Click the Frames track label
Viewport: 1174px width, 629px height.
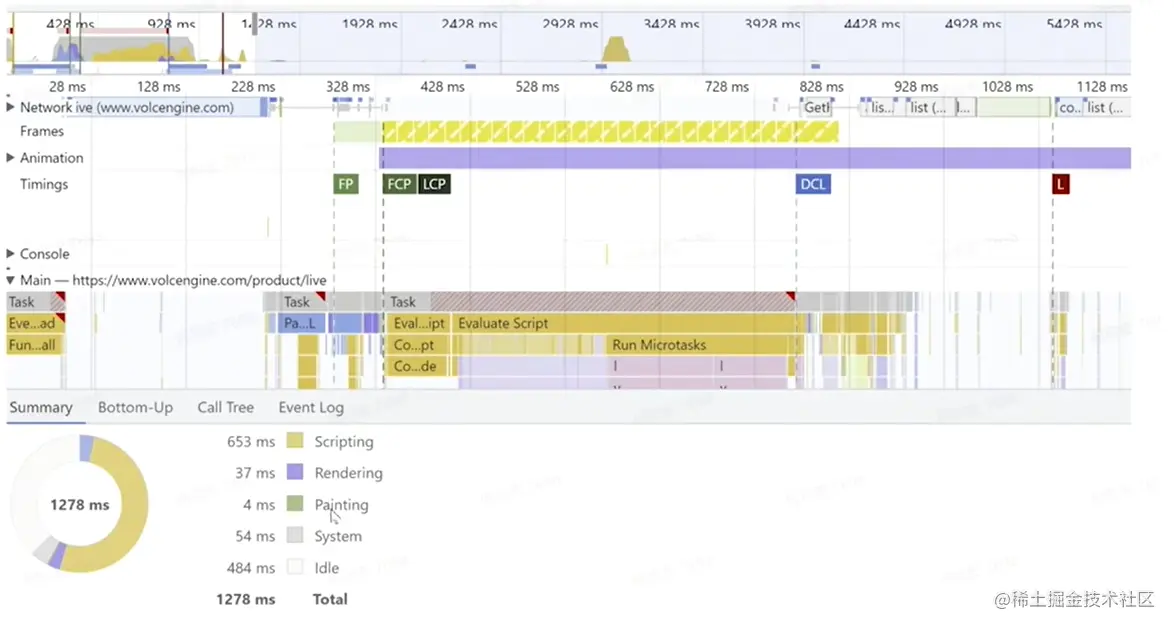[x=42, y=132]
